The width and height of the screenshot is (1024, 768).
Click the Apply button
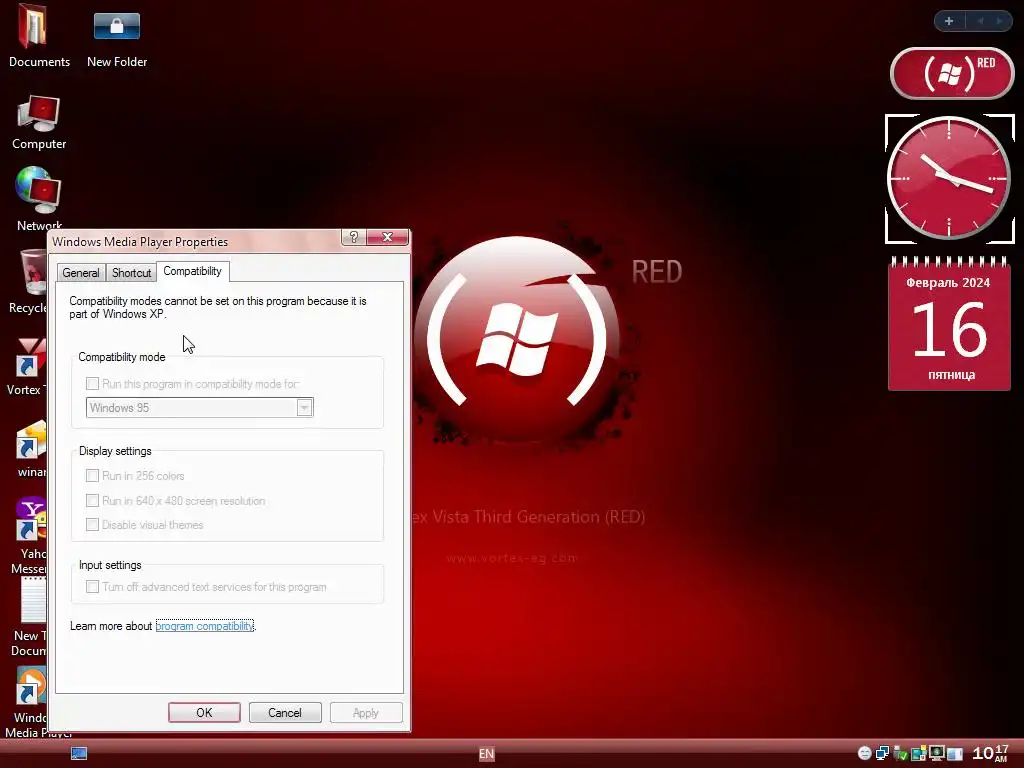click(x=366, y=712)
